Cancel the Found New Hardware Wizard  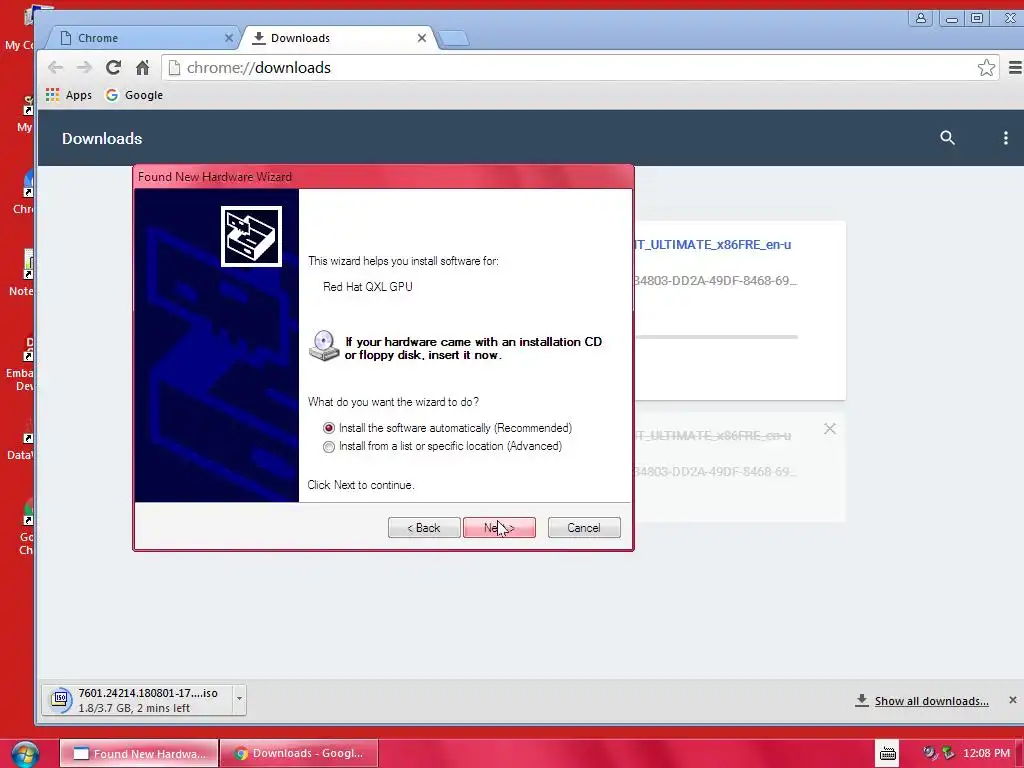click(584, 528)
